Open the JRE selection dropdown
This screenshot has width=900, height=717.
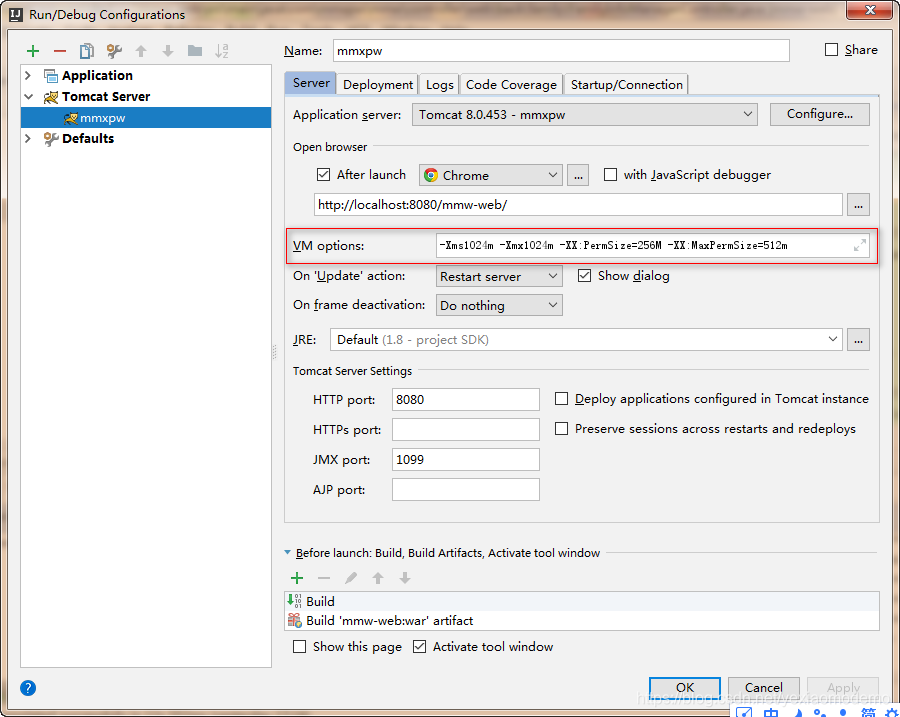834,339
